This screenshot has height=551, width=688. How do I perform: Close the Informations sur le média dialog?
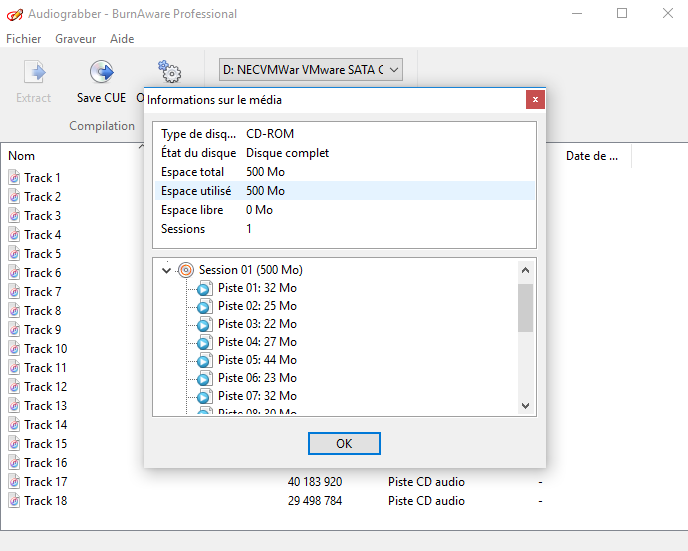(535, 99)
